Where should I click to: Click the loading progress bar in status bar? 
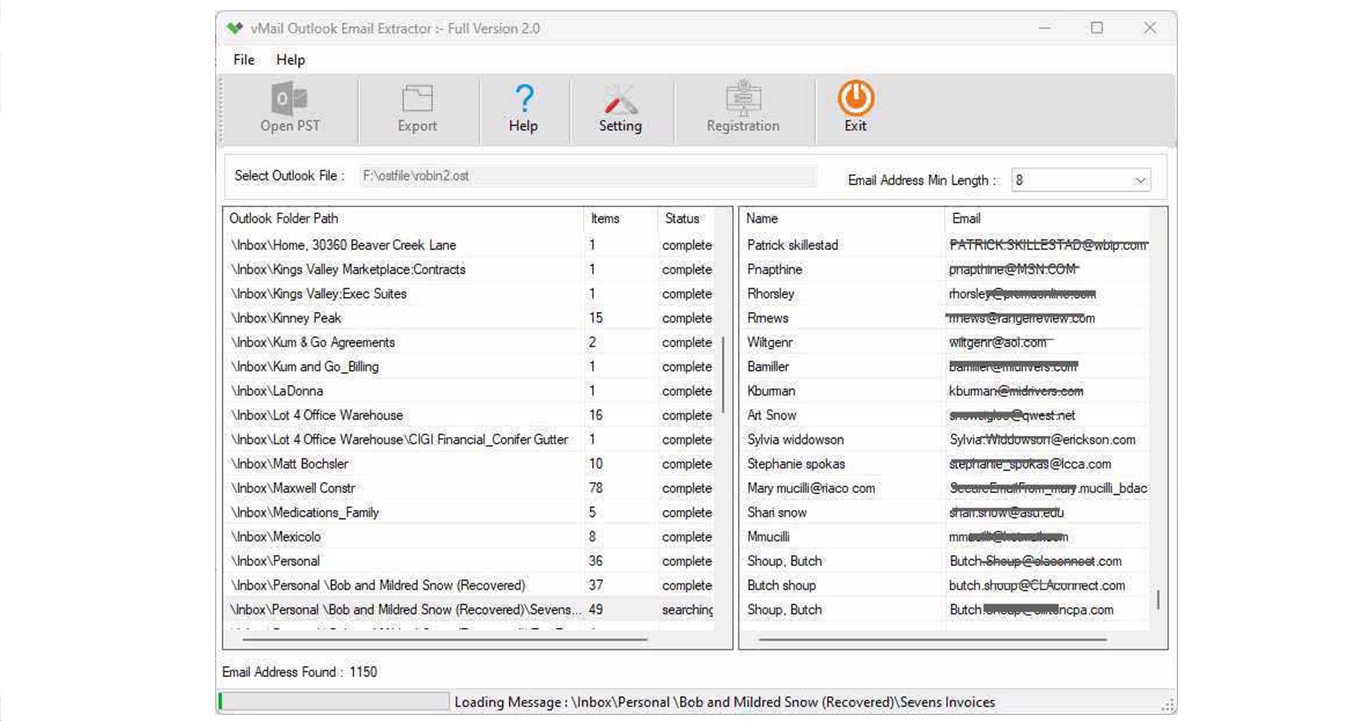[x=334, y=702]
